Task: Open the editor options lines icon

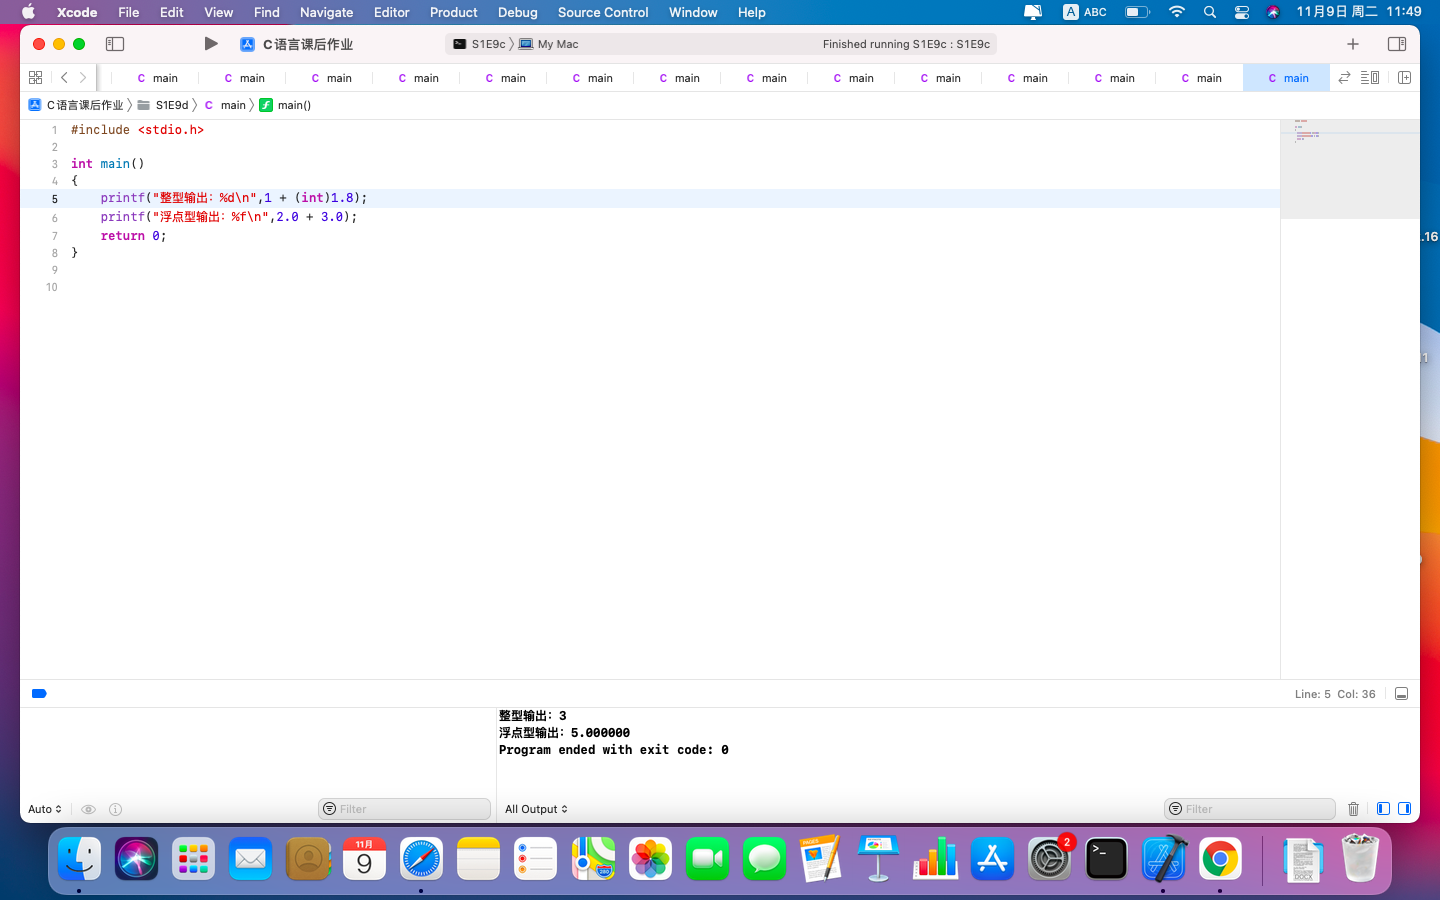Action: click(1370, 78)
